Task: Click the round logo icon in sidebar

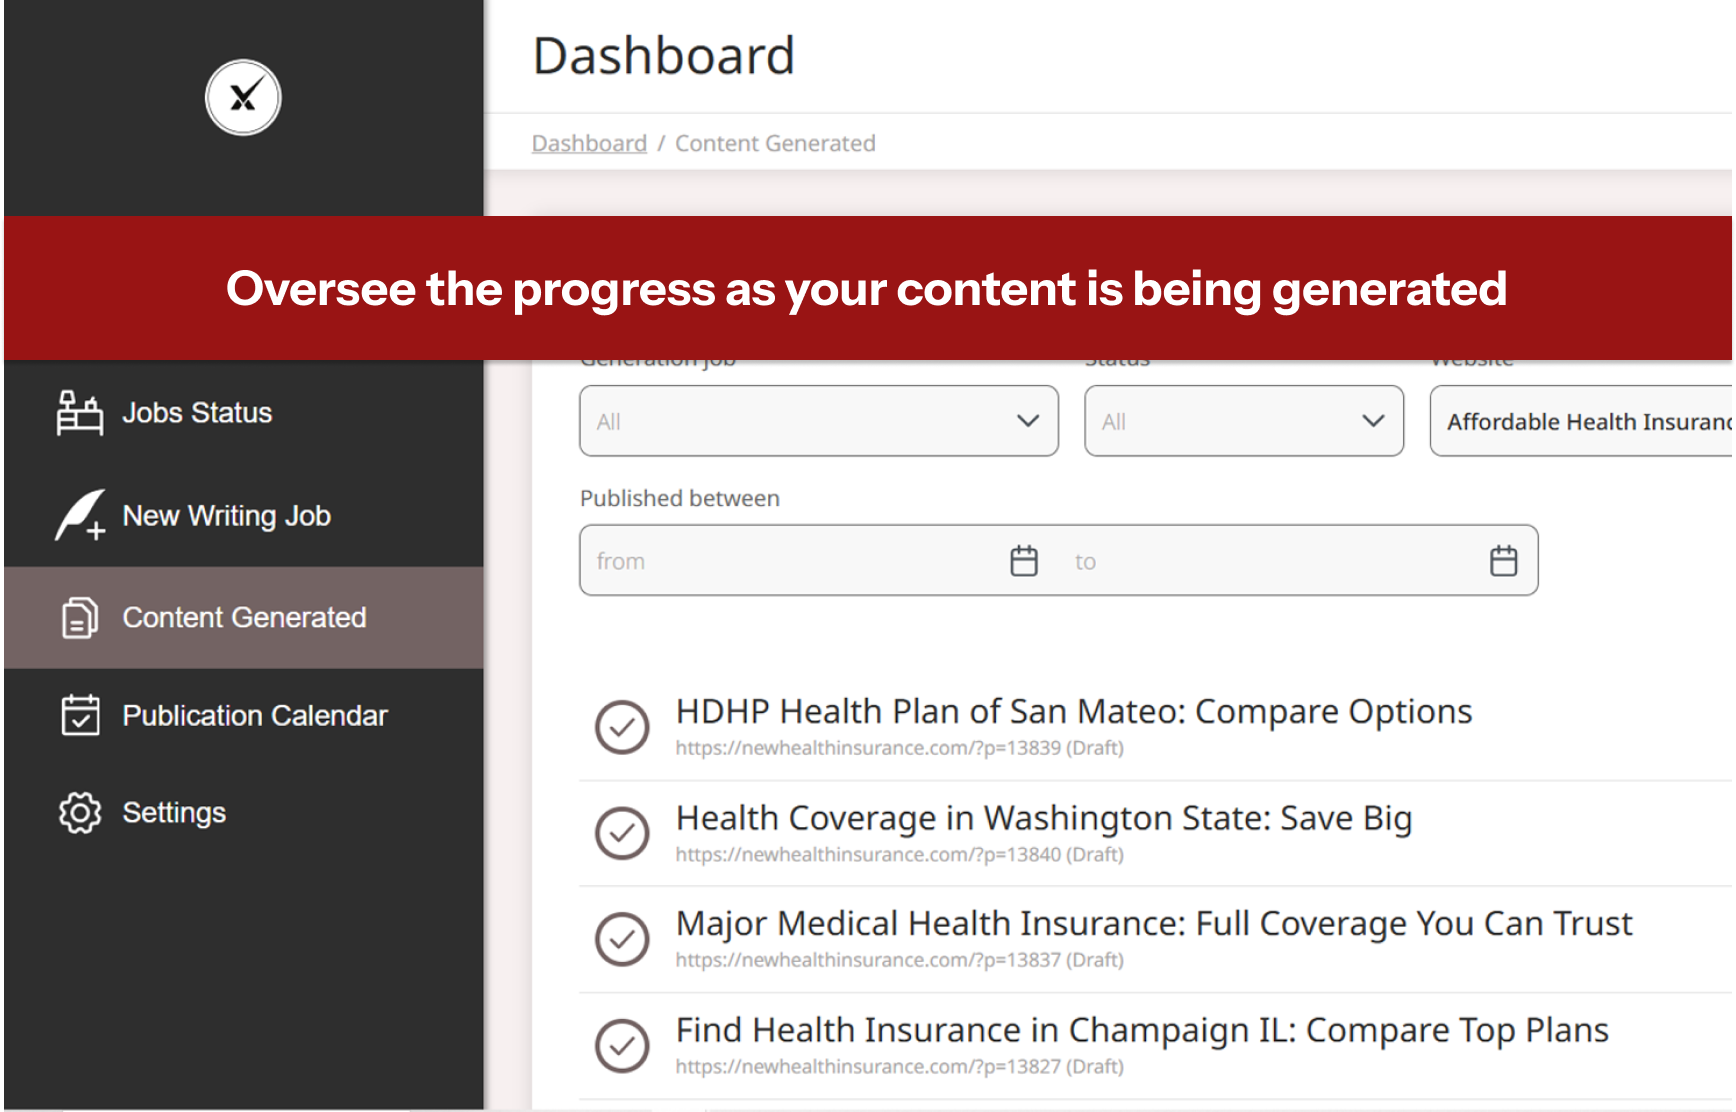Action: pos(243,98)
